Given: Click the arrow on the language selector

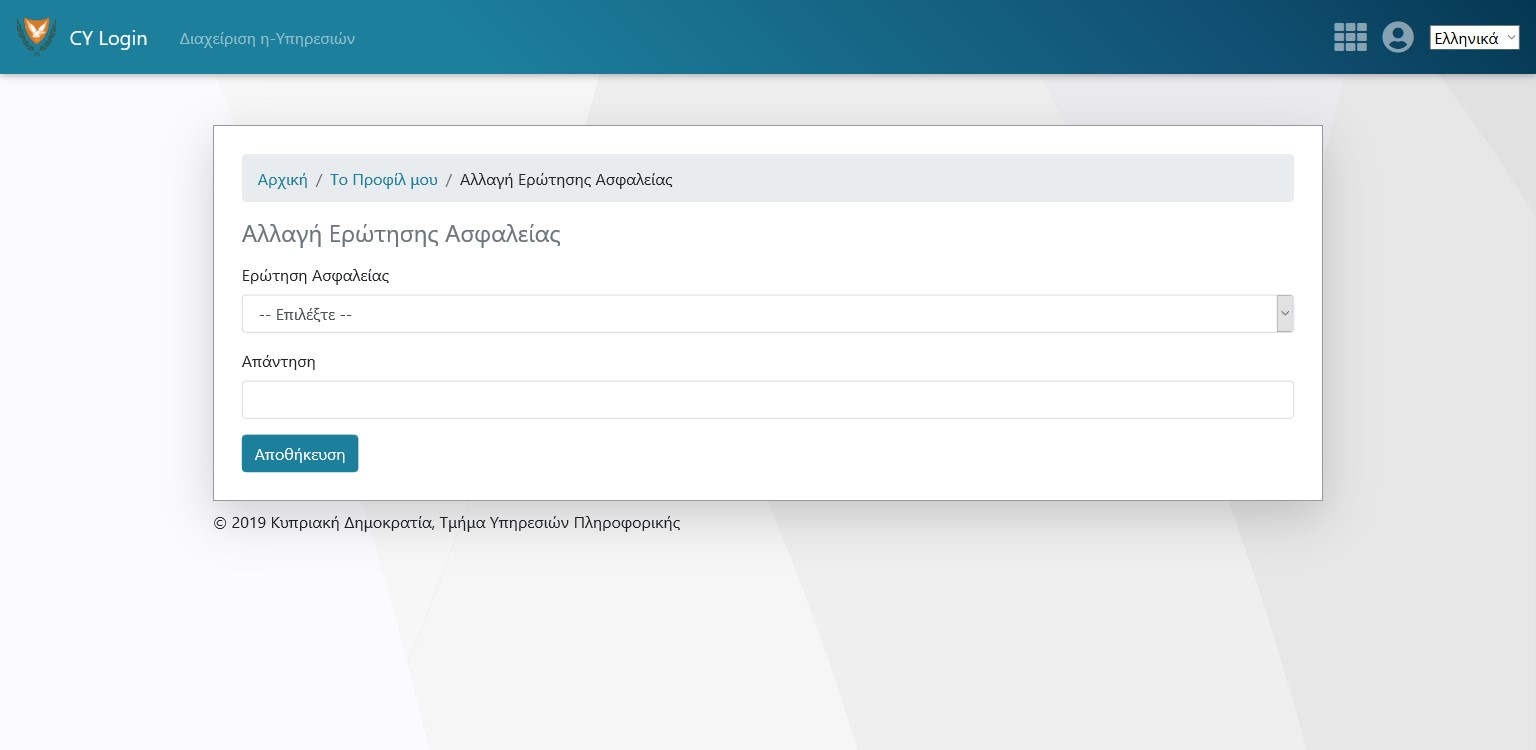Looking at the screenshot, I should point(1511,38).
